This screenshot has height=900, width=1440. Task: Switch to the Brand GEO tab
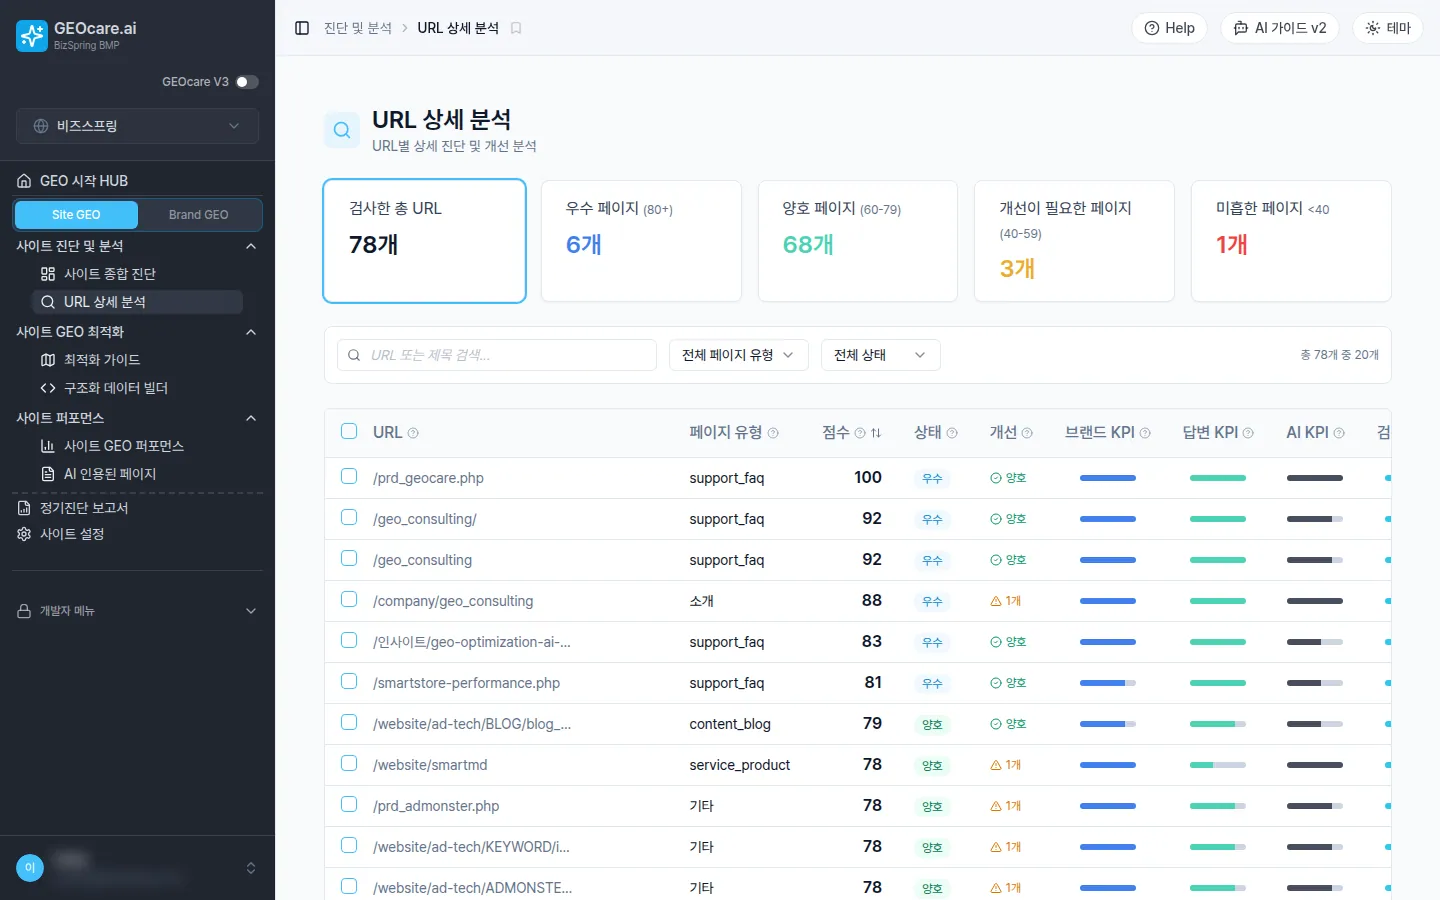pos(199,215)
